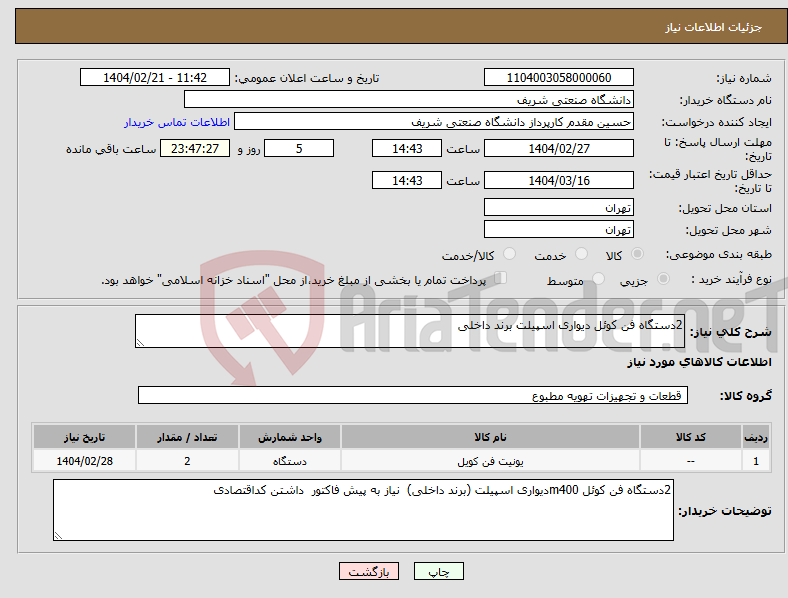Select the کالا/خدمت radio button
788x598 pixels.
pos(510,254)
